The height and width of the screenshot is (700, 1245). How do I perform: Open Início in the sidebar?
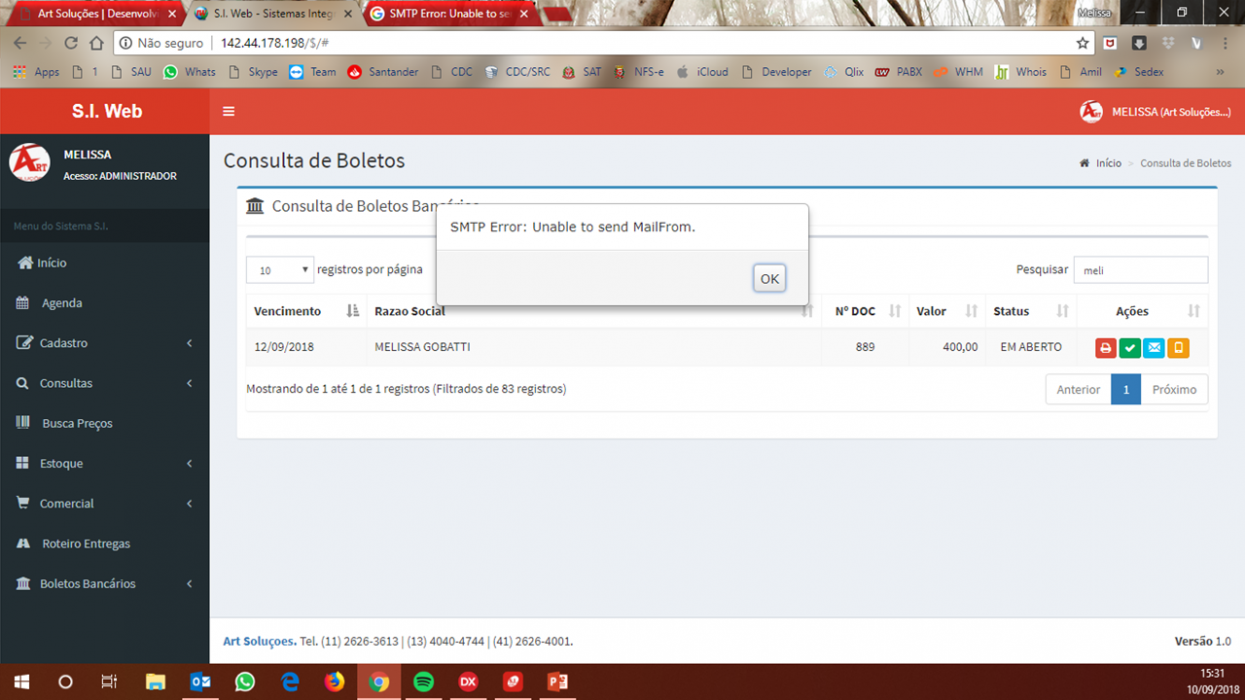tap(105, 263)
